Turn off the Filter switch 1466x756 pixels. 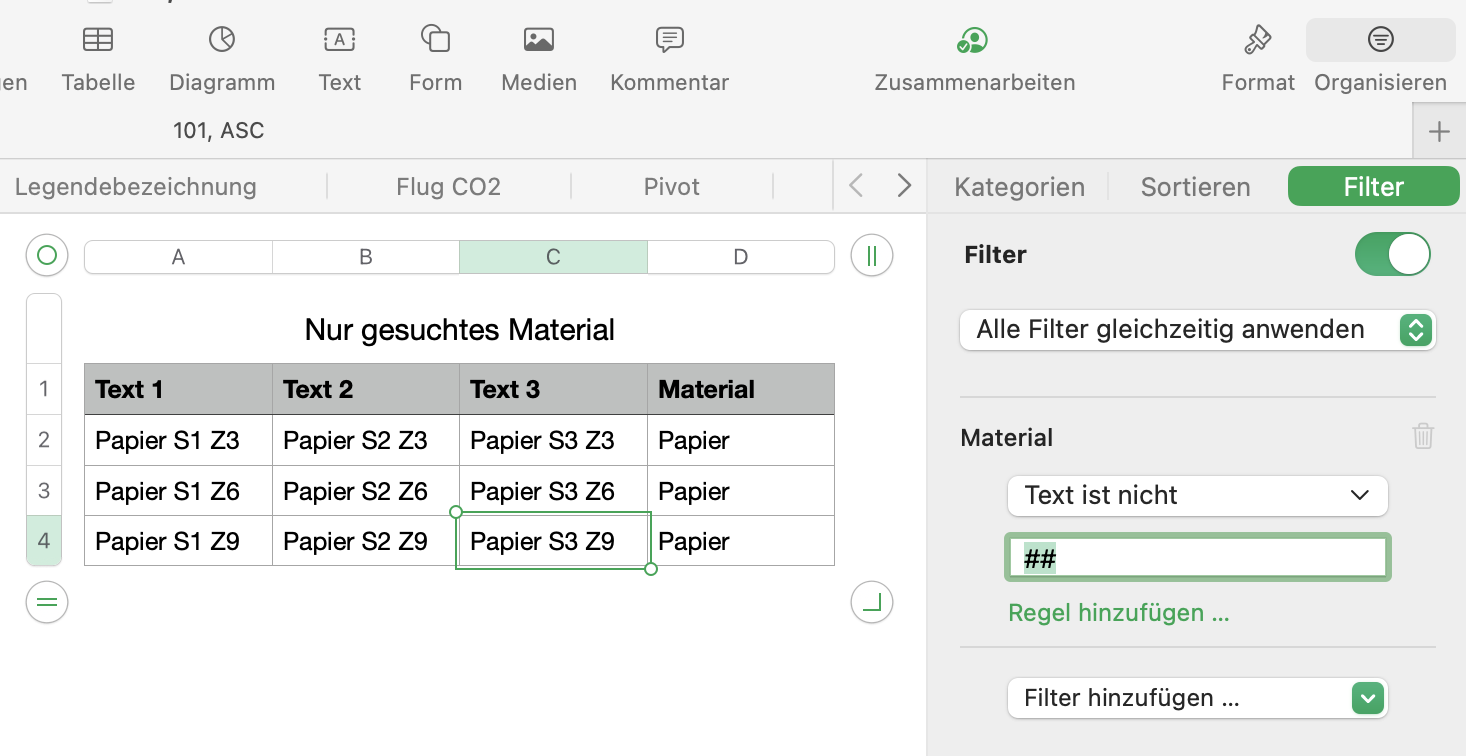[1392, 254]
